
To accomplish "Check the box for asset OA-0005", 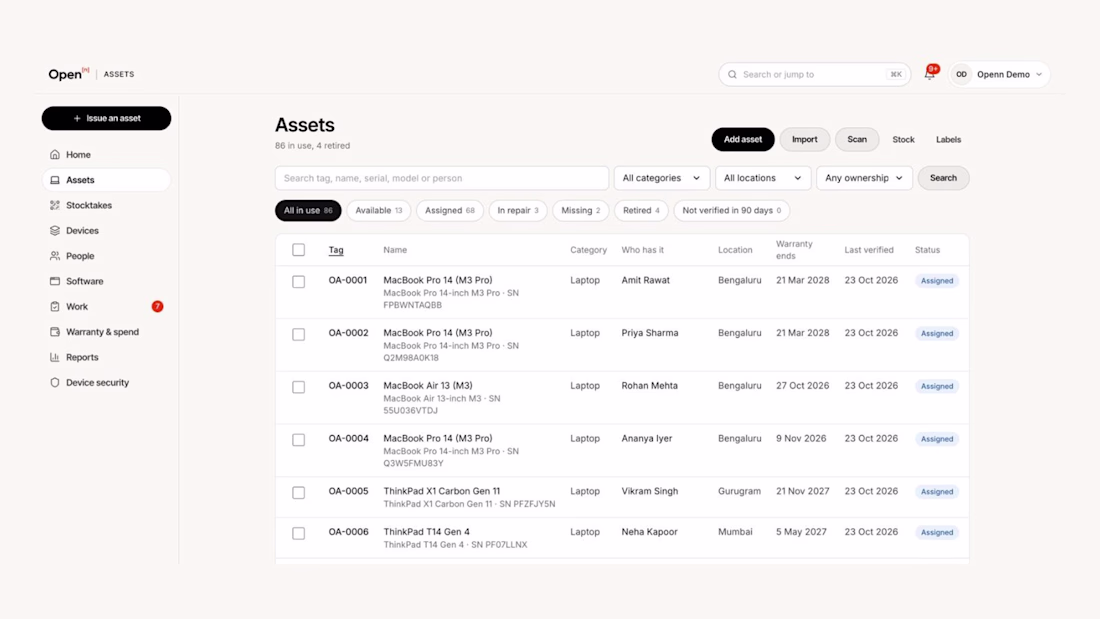I will pos(299,493).
